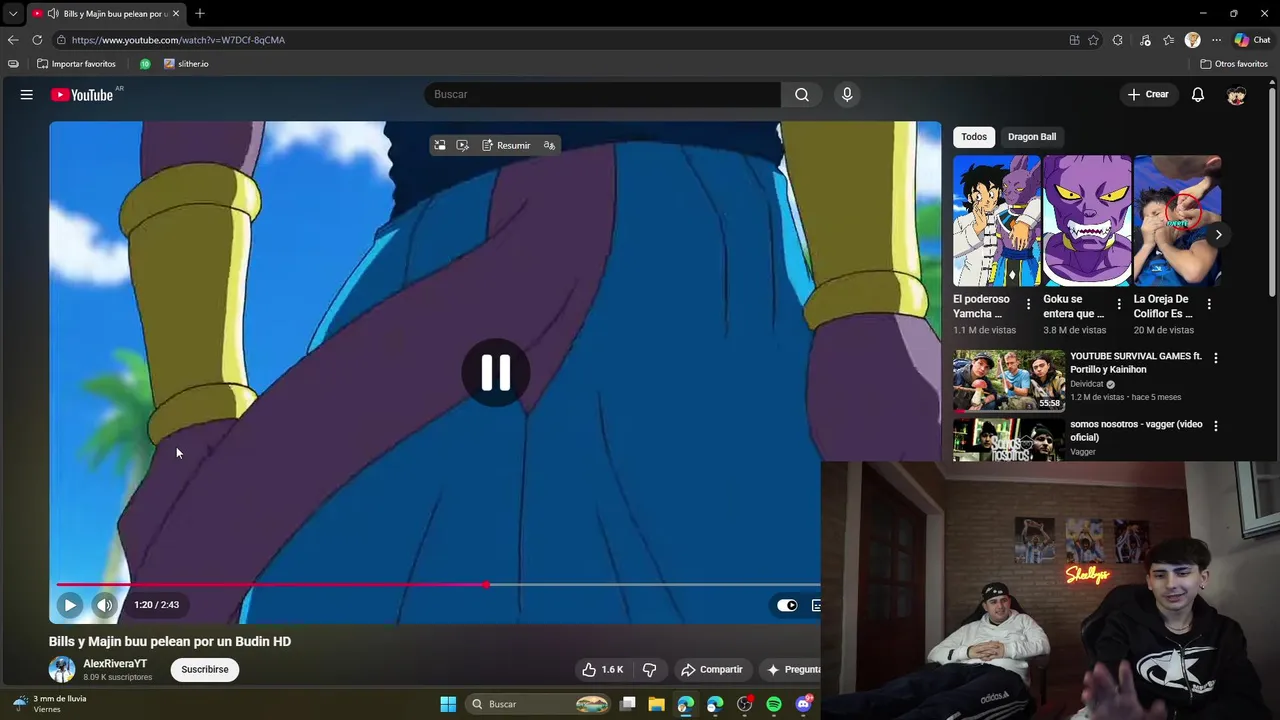The height and width of the screenshot is (720, 1280).
Task: Open the weather widget showing 3 mm de lluvia
Action: (x=50, y=704)
